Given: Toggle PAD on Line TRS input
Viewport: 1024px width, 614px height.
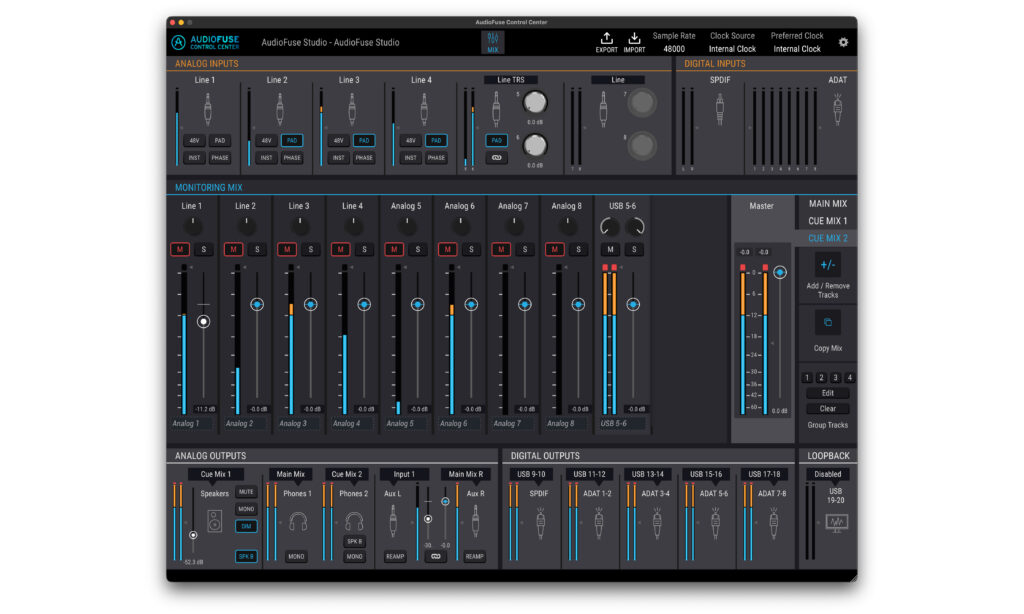Looking at the screenshot, I should coord(496,140).
